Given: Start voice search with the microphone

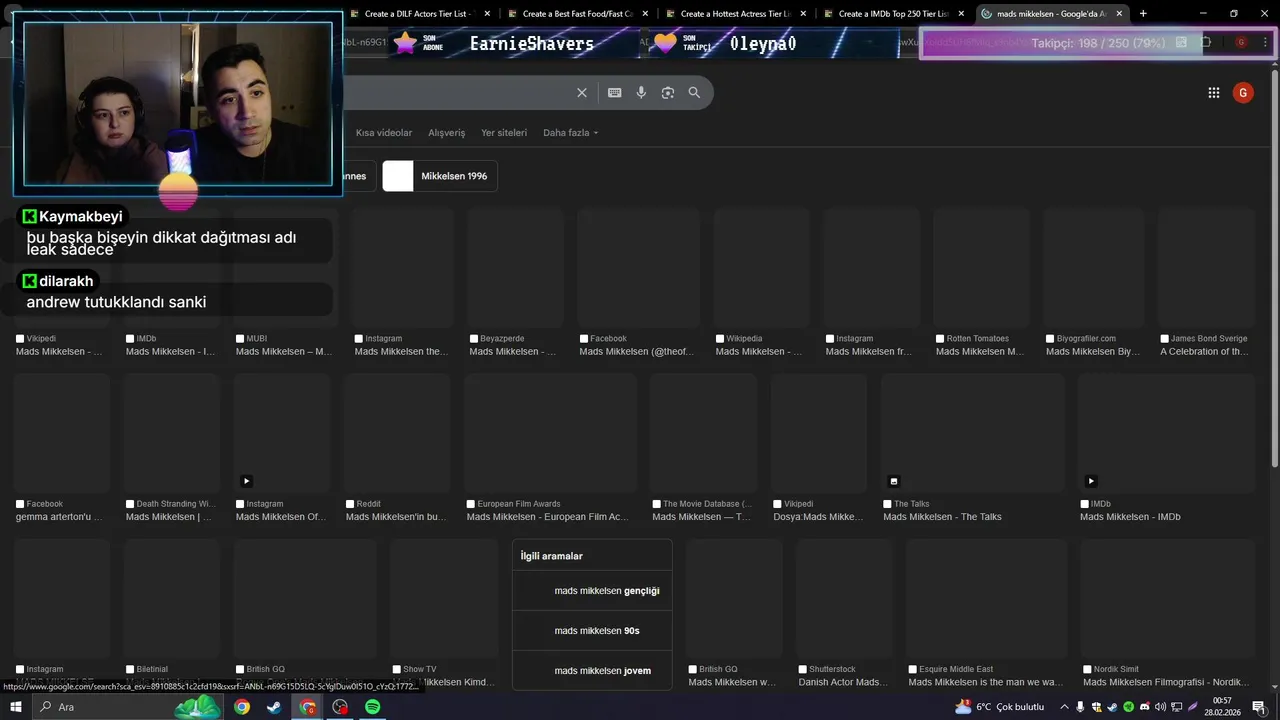Looking at the screenshot, I should [641, 92].
